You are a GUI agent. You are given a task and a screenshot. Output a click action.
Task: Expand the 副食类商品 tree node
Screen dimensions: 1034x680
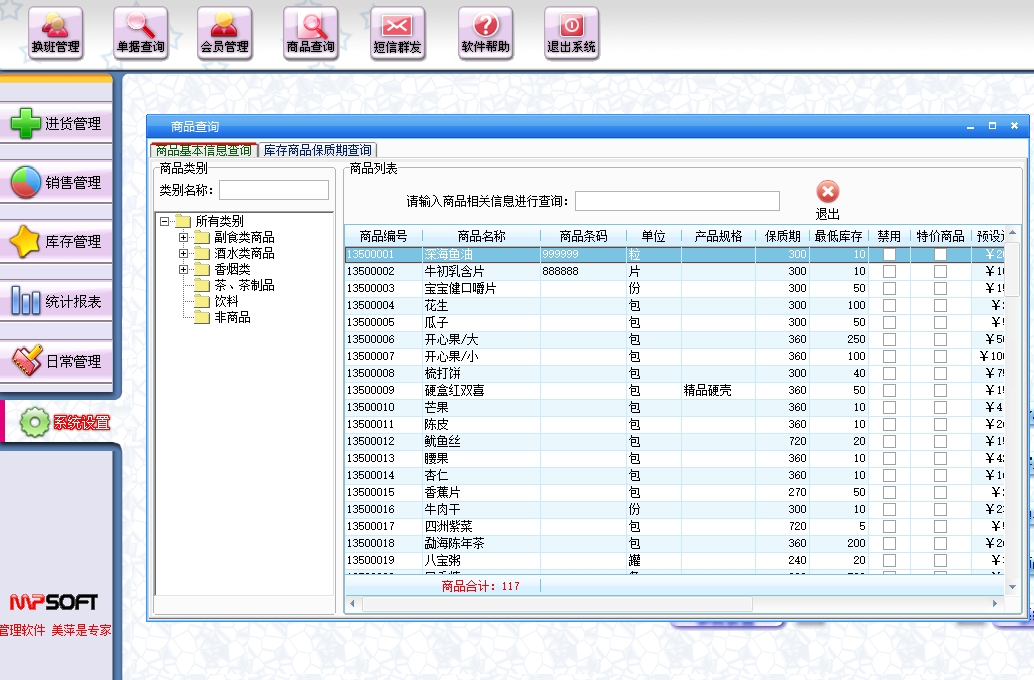click(184, 238)
